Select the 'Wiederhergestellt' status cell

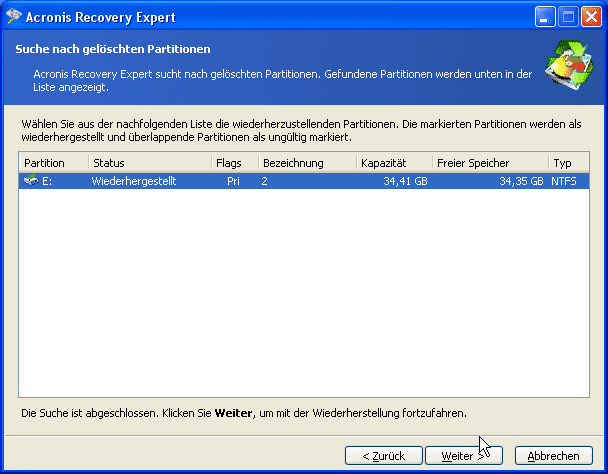pyautogui.click(x=134, y=181)
